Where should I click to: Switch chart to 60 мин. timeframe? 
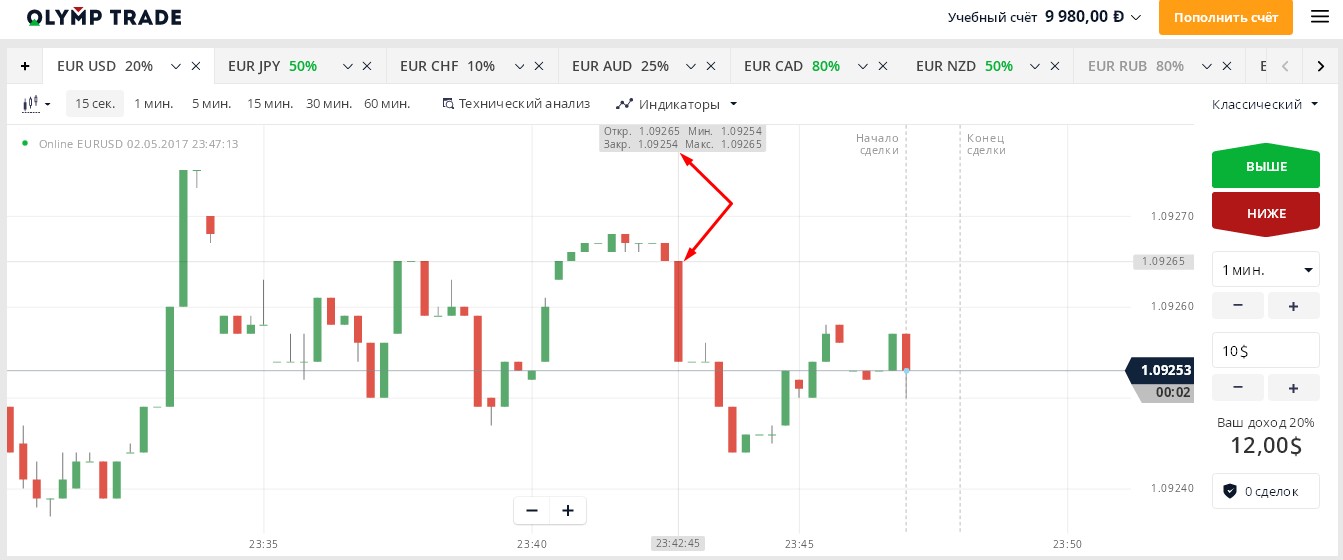(x=387, y=103)
